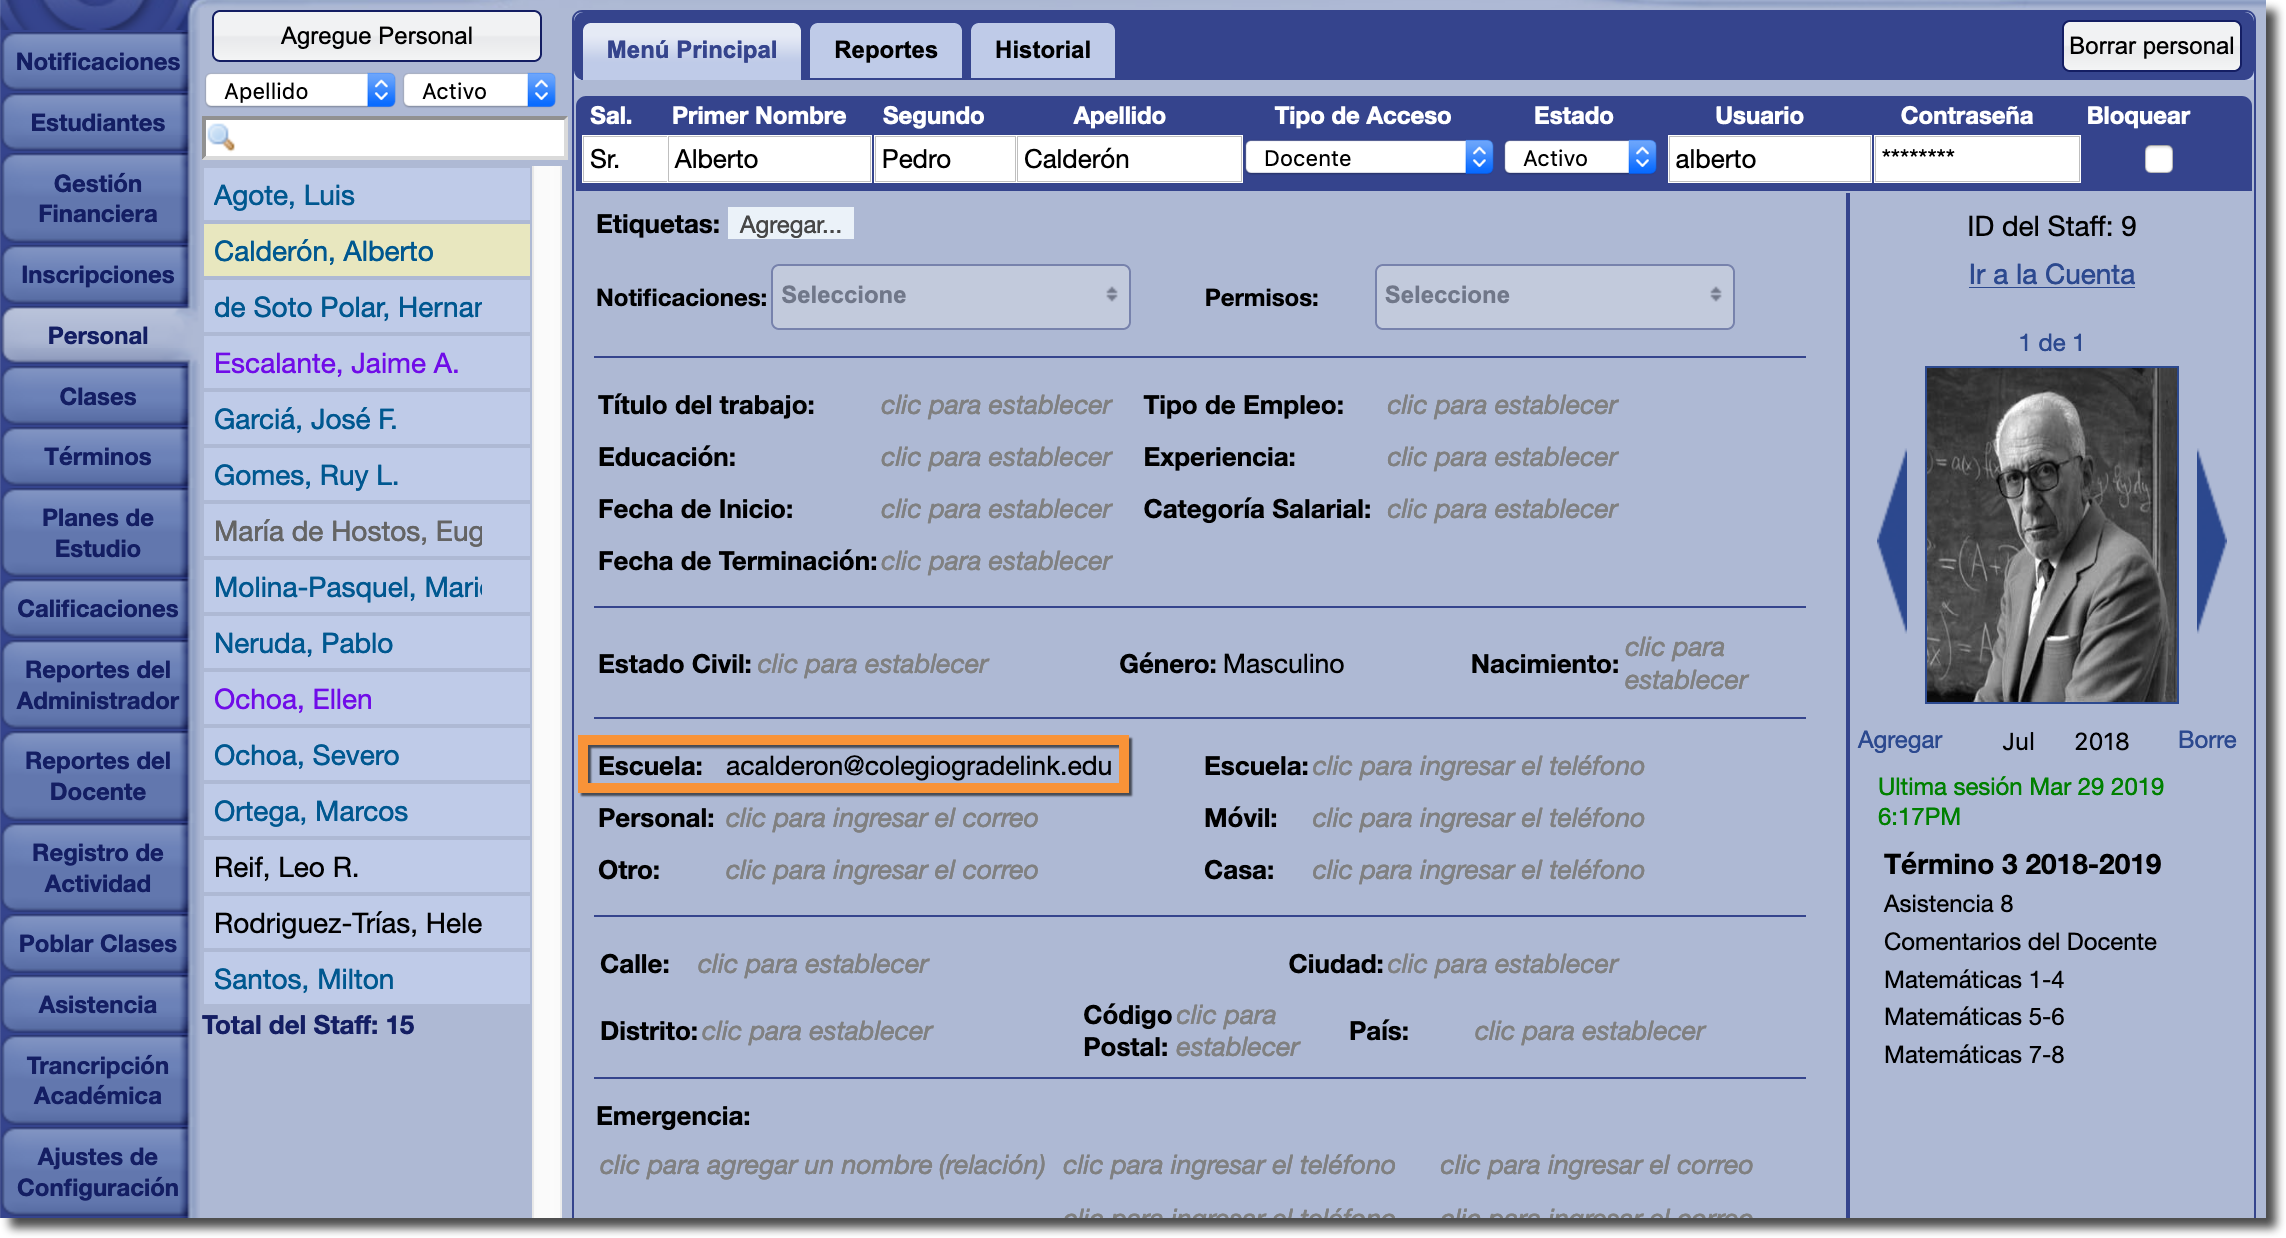The height and width of the screenshot is (1238, 2286).
Task: Open the Notificaciones Seleccione dropdown
Action: point(950,296)
